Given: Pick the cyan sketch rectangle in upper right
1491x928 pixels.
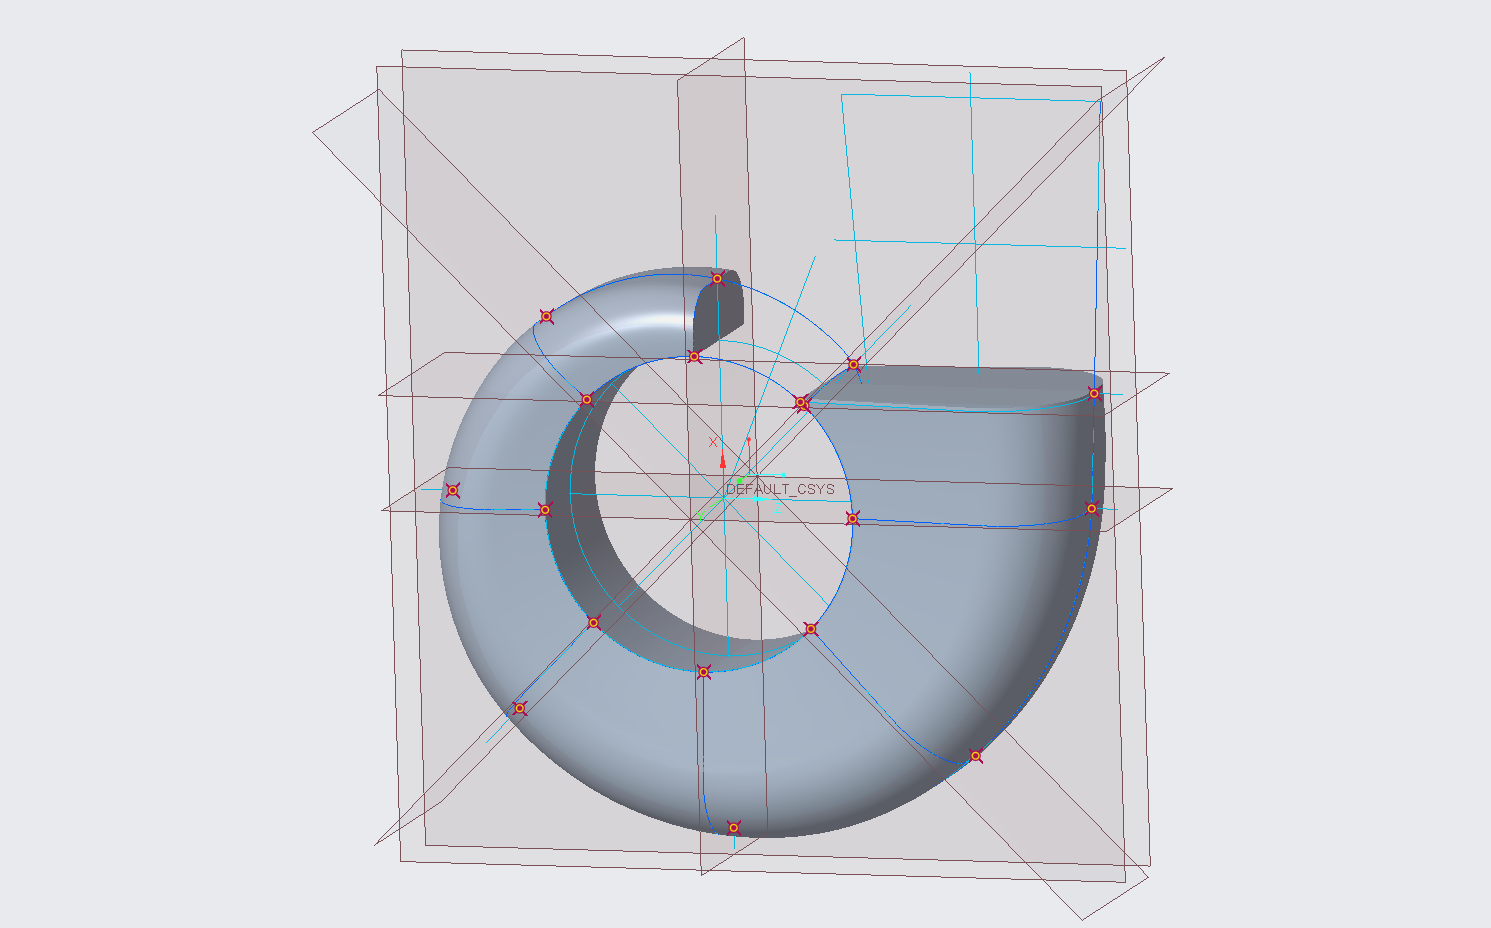Looking at the screenshot, I should 970,97.
